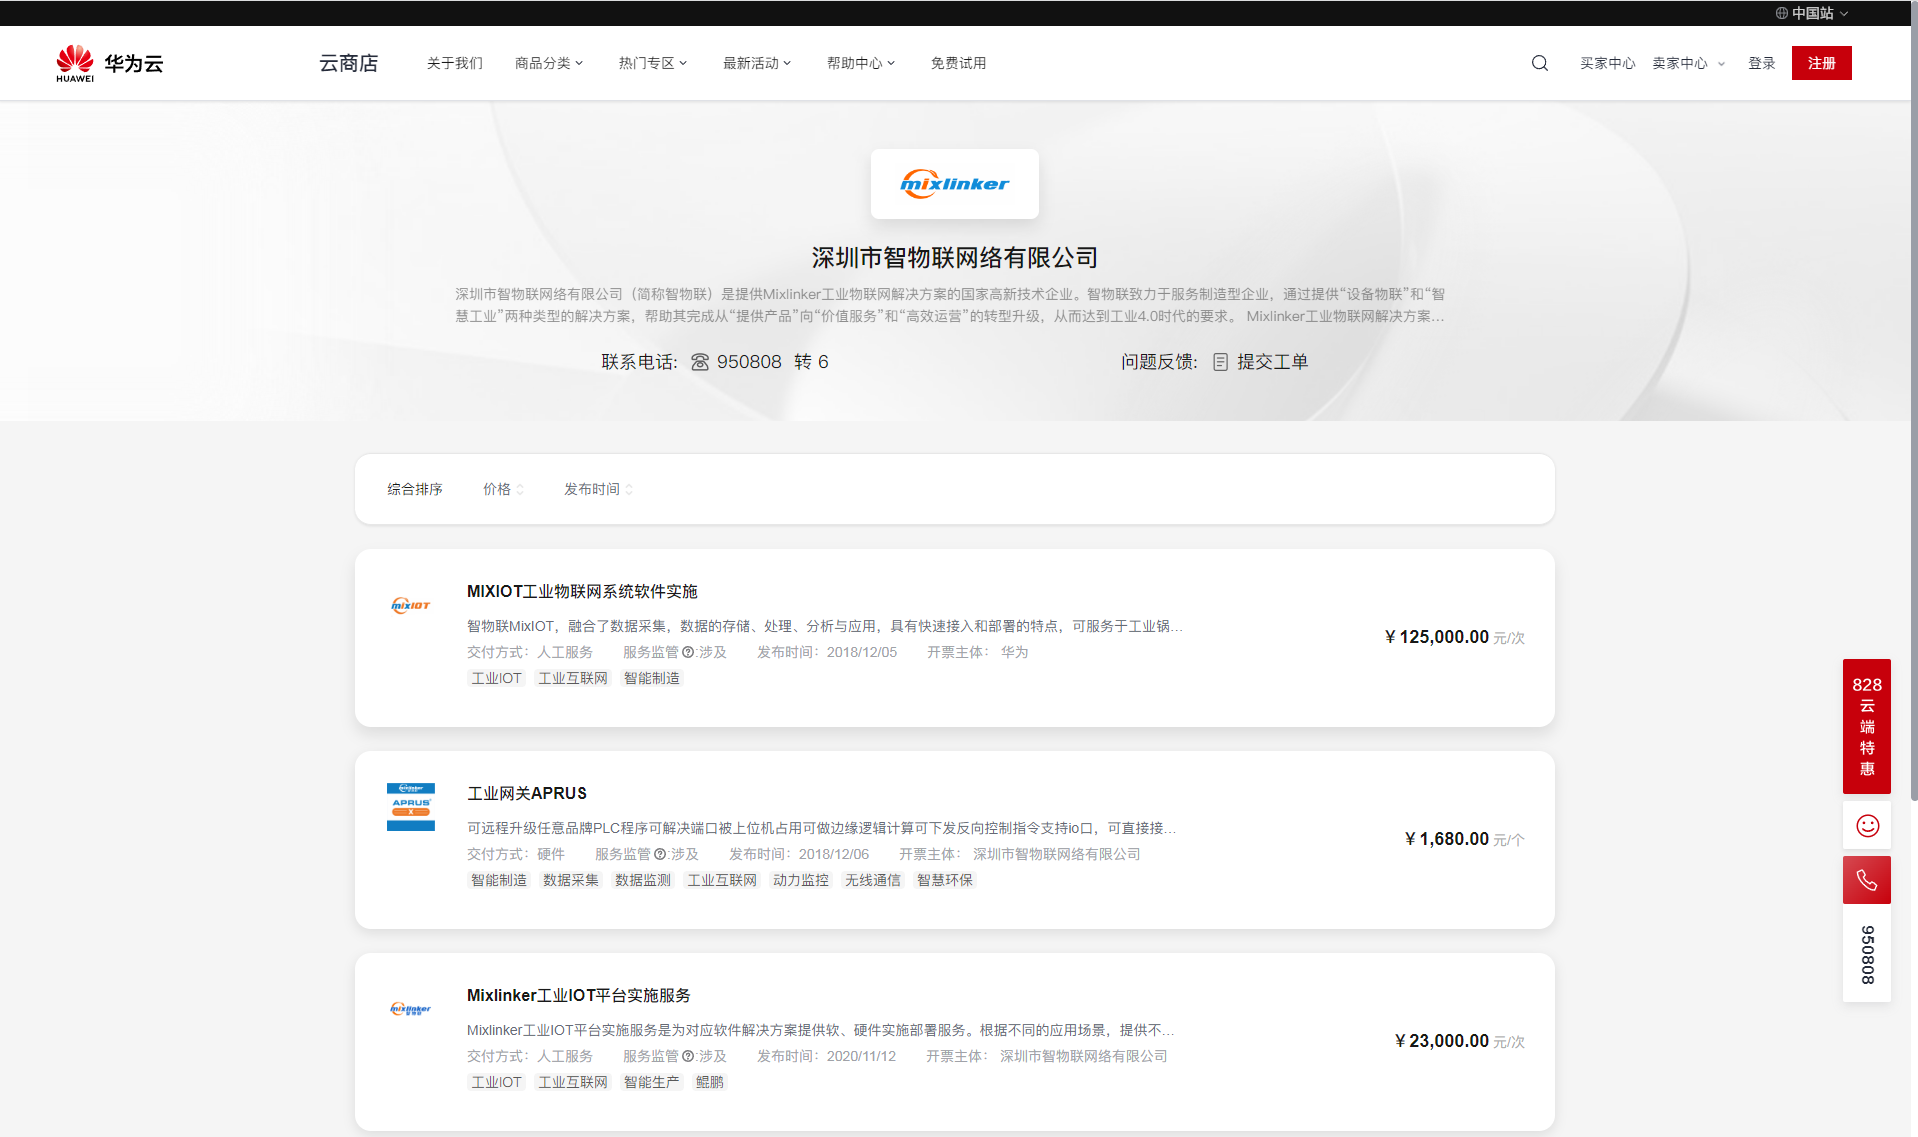The image size is (1918, 1137).
Task: Click the 工业IOT tag in MIXIOT row
Action: click(497, 678)
